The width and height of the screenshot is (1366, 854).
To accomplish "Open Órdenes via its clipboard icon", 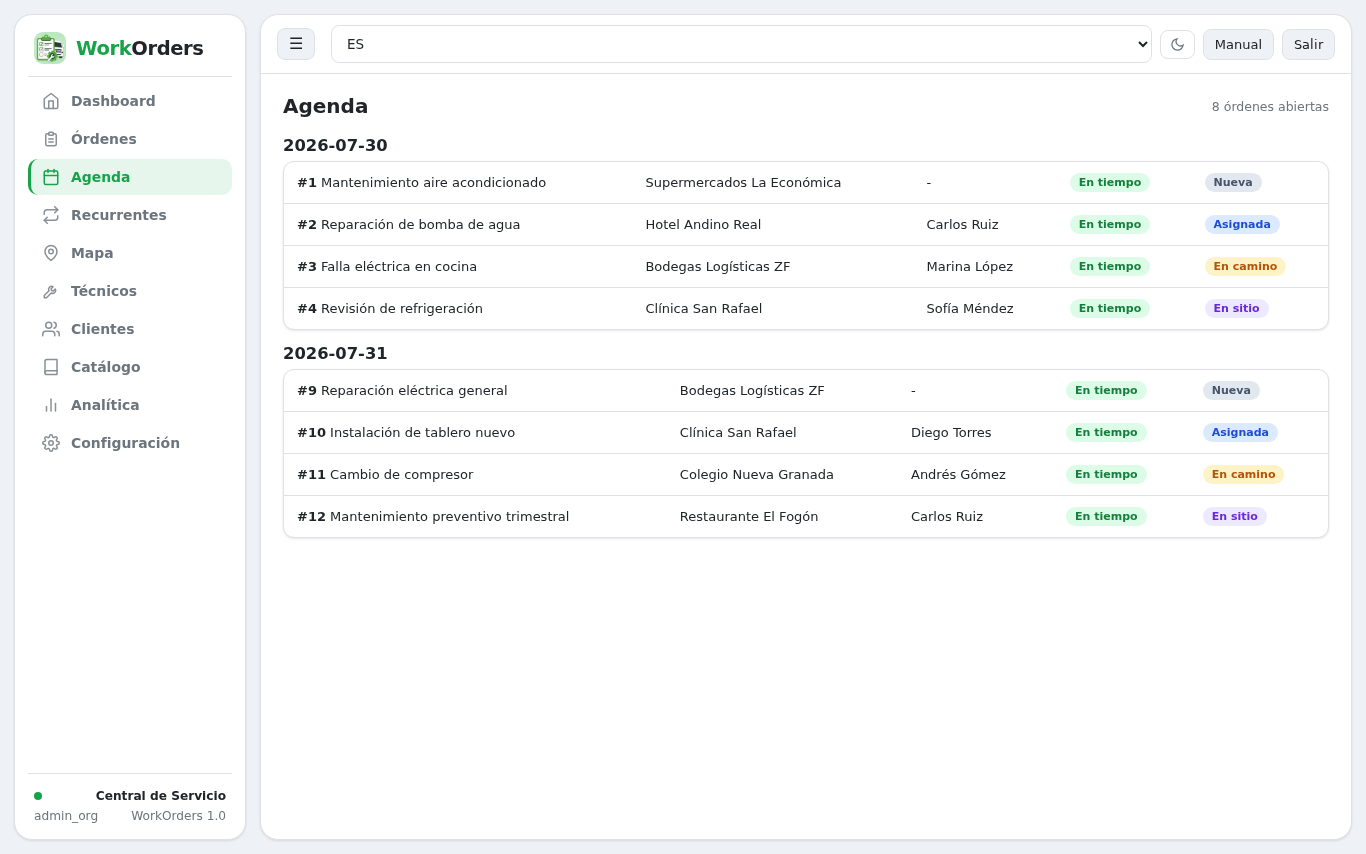I will coord(51,139).
